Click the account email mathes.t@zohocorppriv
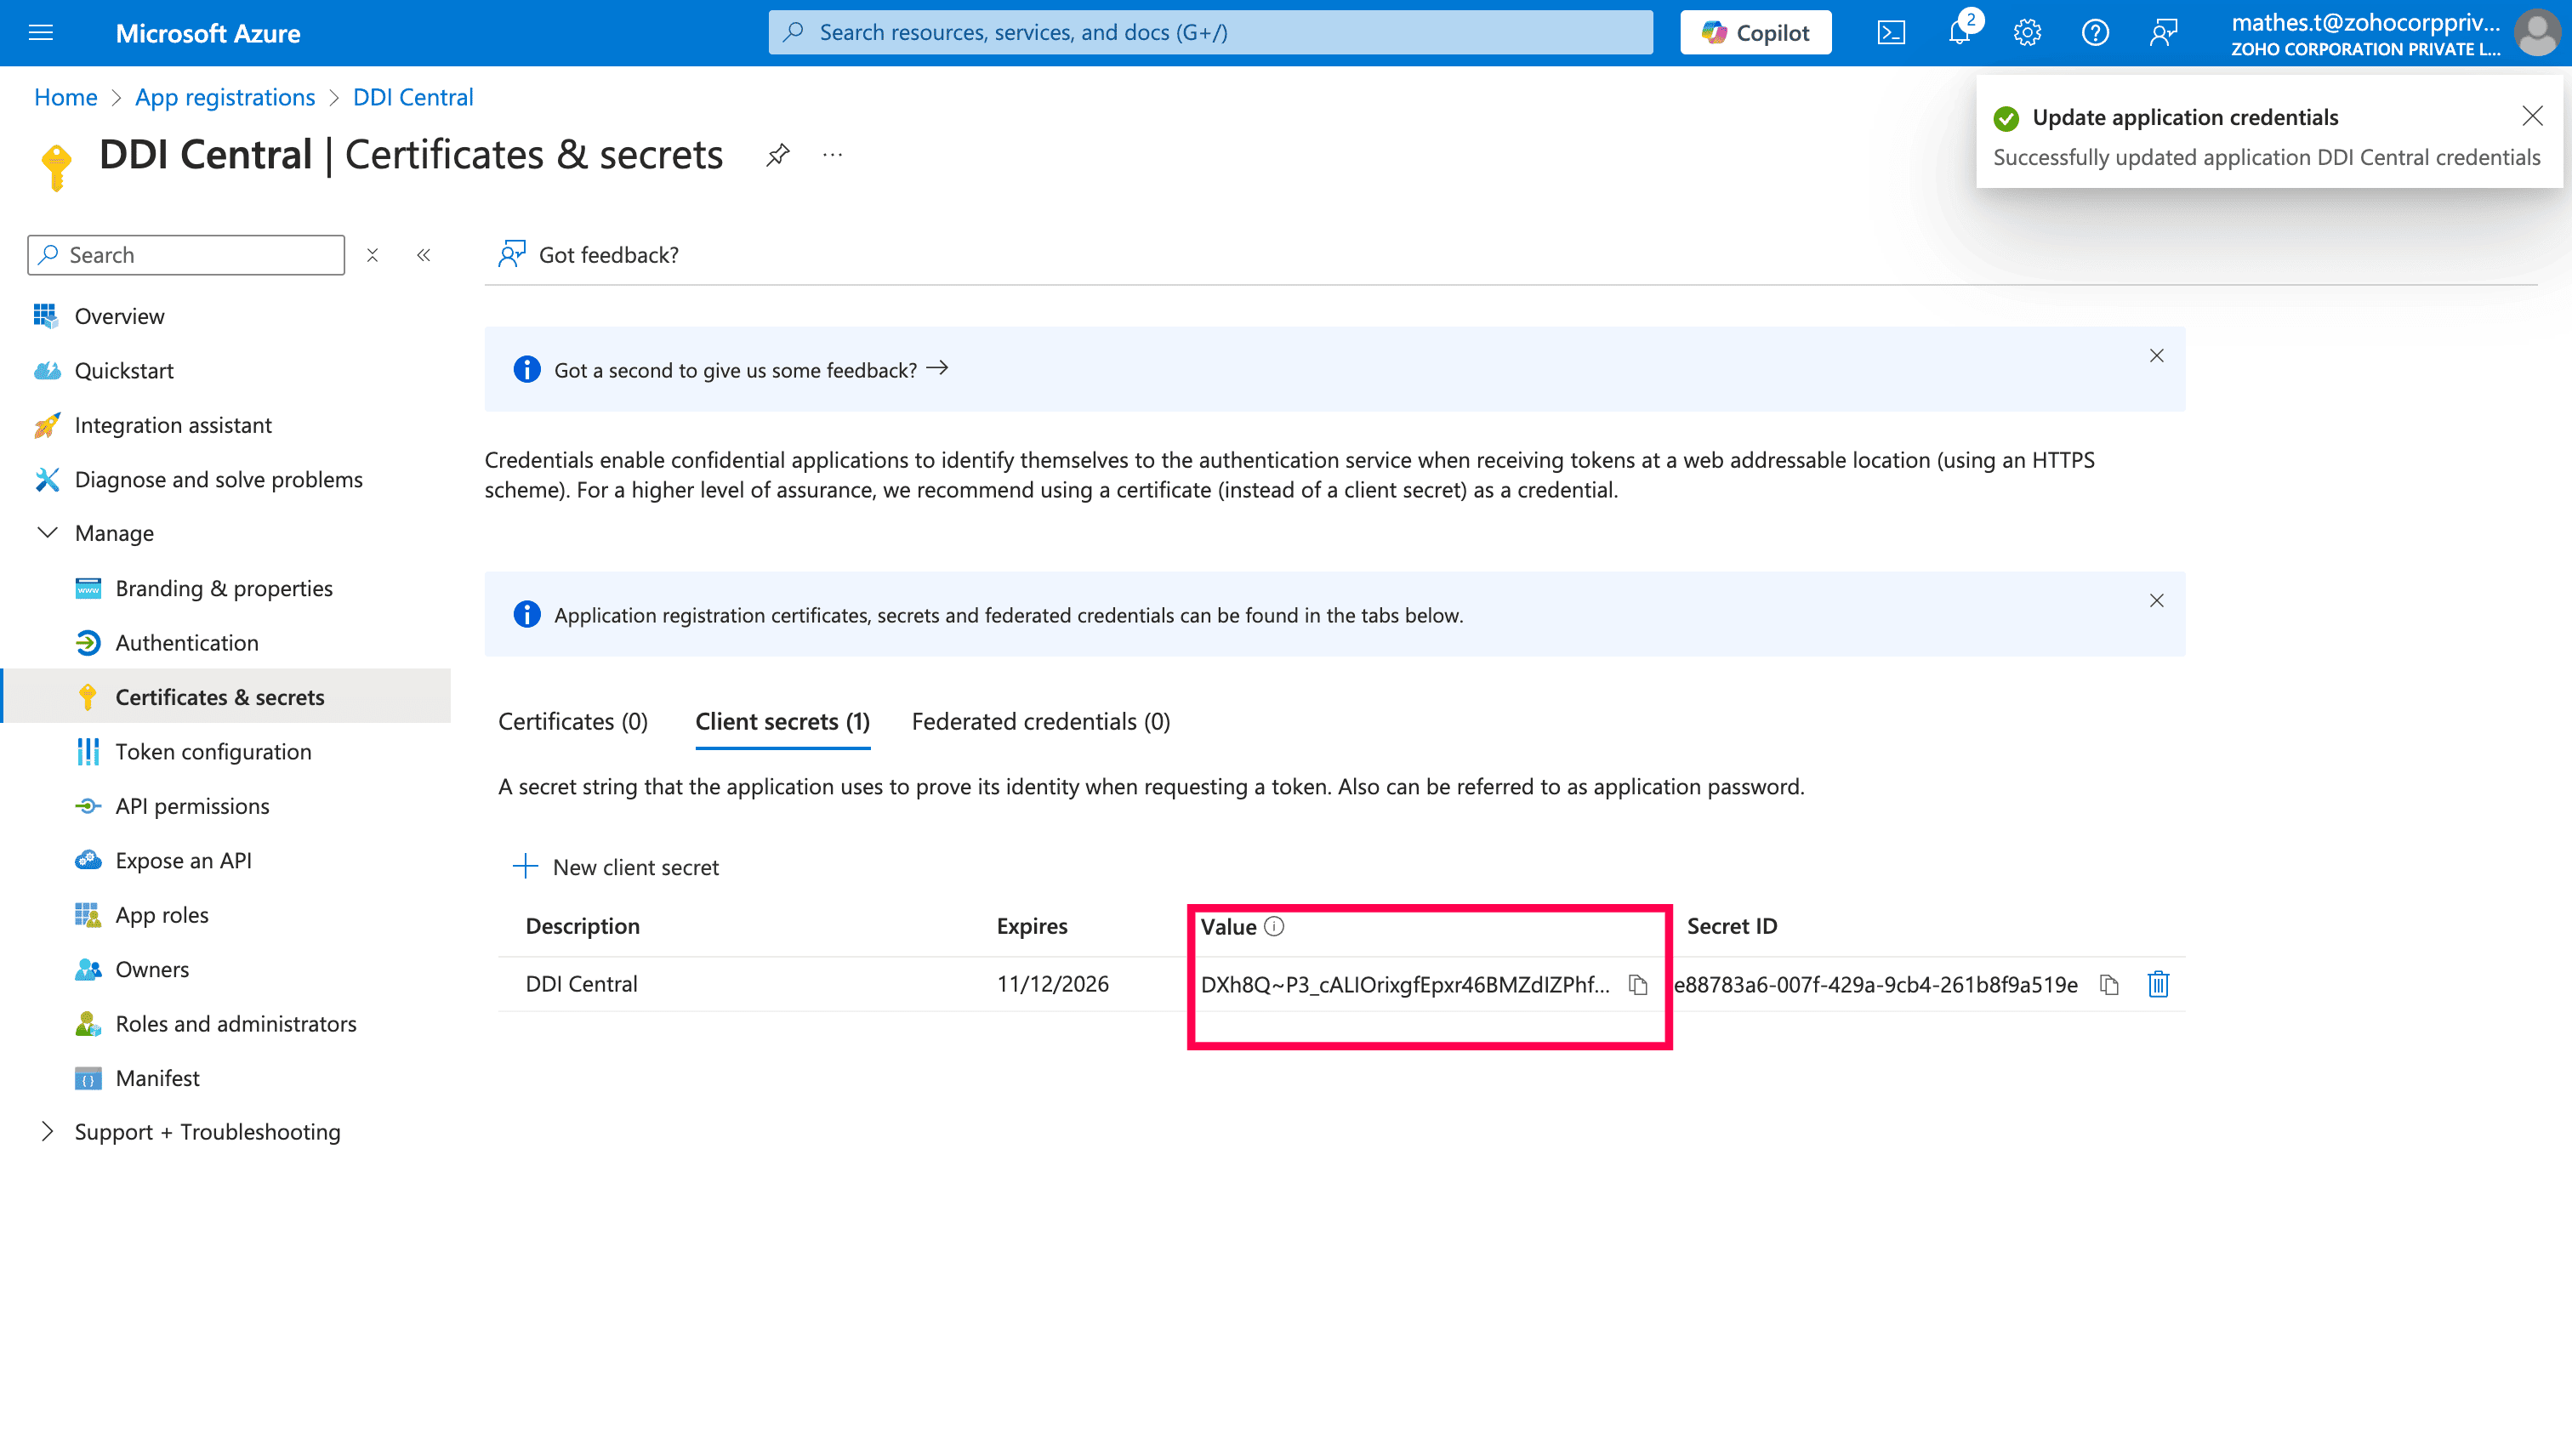2572x1456 pixels. click(x=2366, y=23)
